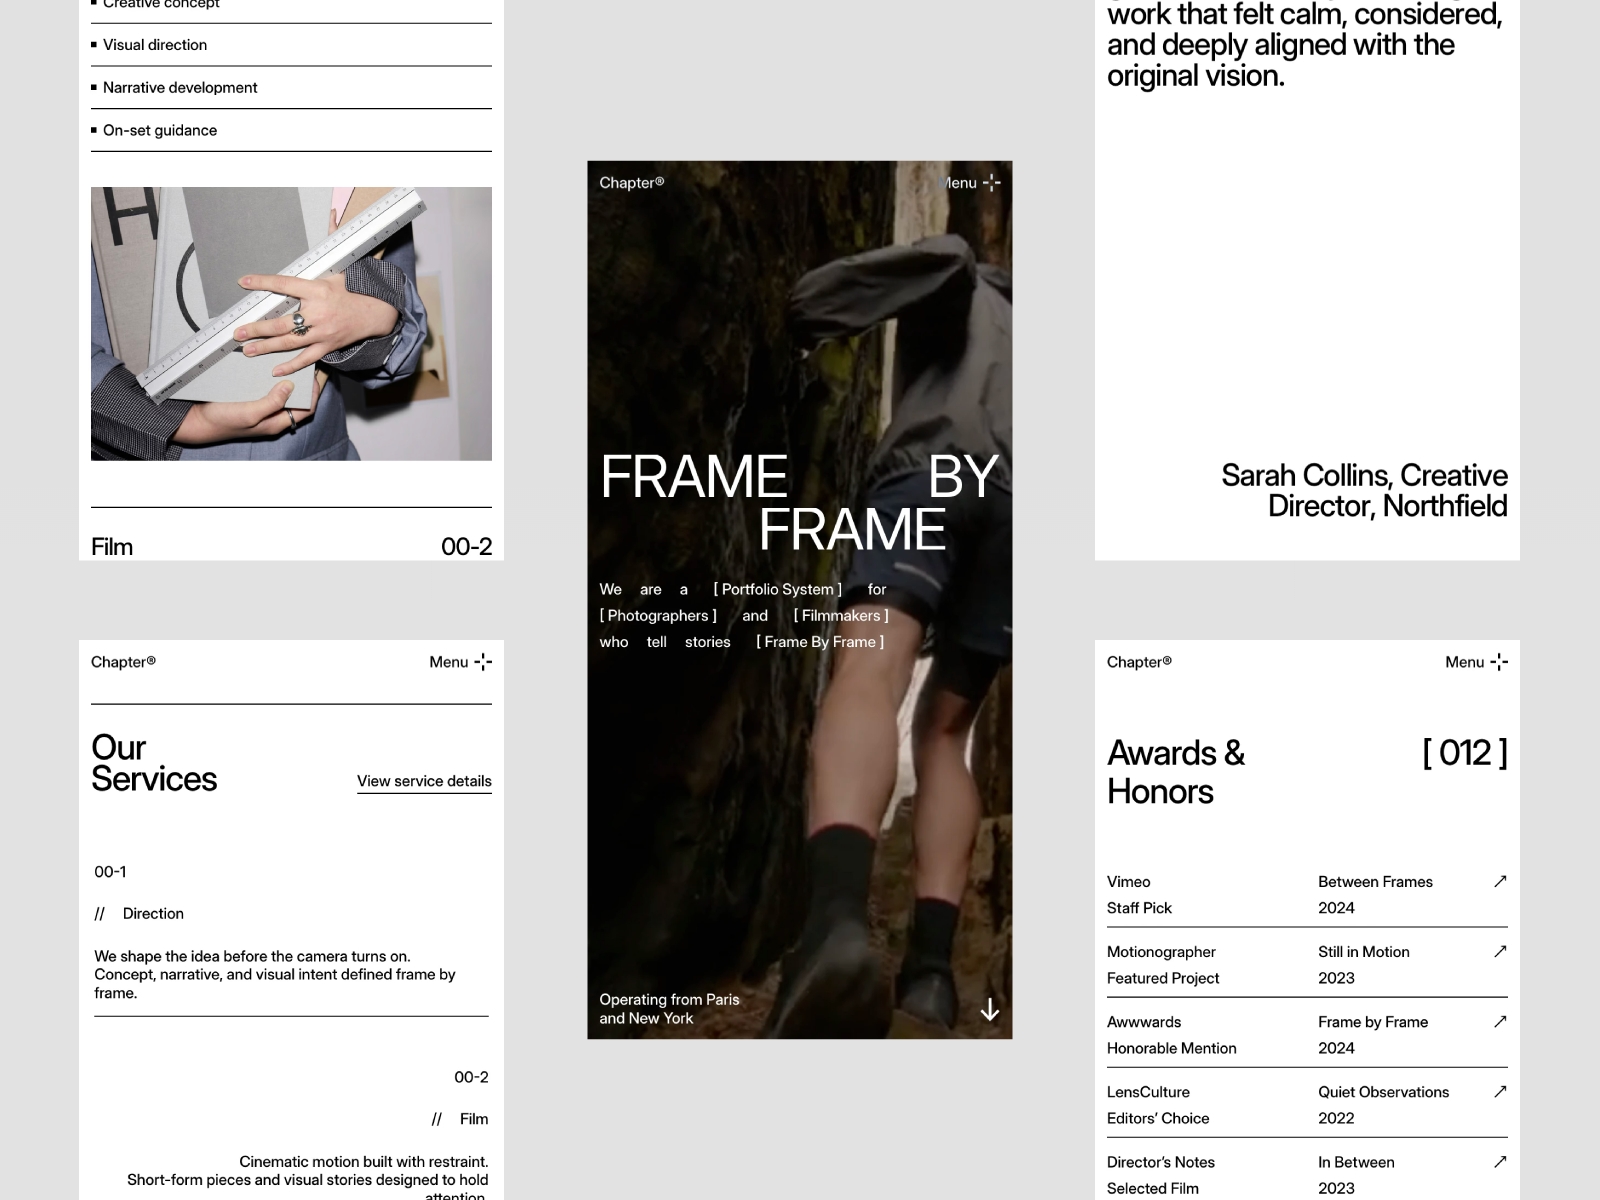Select the Portfolio System bracketed text
Screen dimensions: 1600x1200
pos(778,589)
